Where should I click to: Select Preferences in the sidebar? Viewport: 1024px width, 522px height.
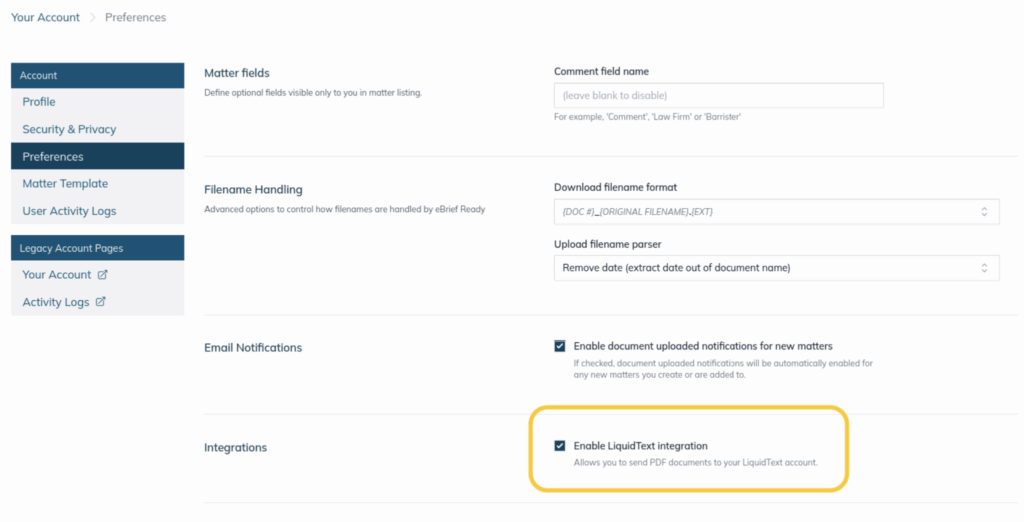[x=53, y=157]
